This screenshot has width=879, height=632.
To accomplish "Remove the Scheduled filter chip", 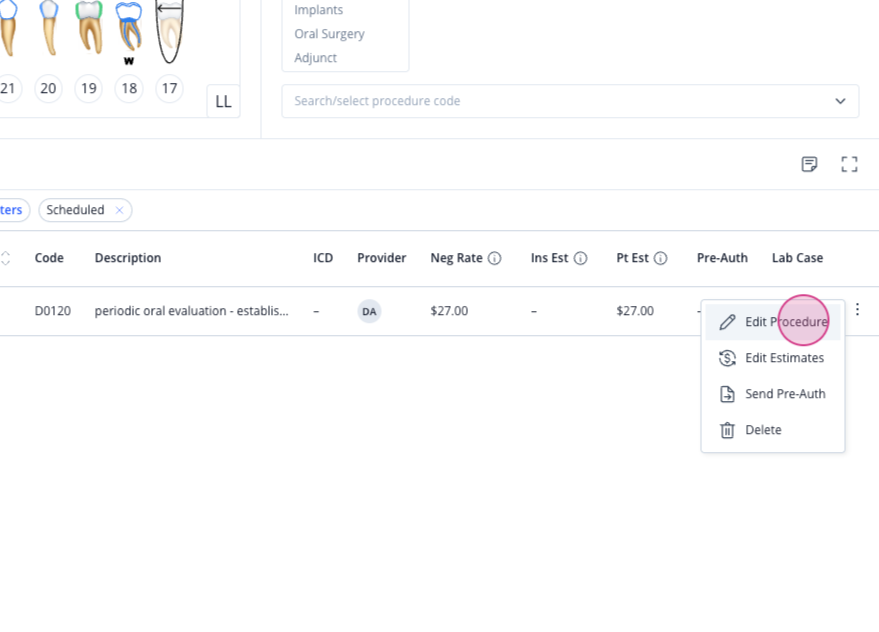I will [119, 210].
